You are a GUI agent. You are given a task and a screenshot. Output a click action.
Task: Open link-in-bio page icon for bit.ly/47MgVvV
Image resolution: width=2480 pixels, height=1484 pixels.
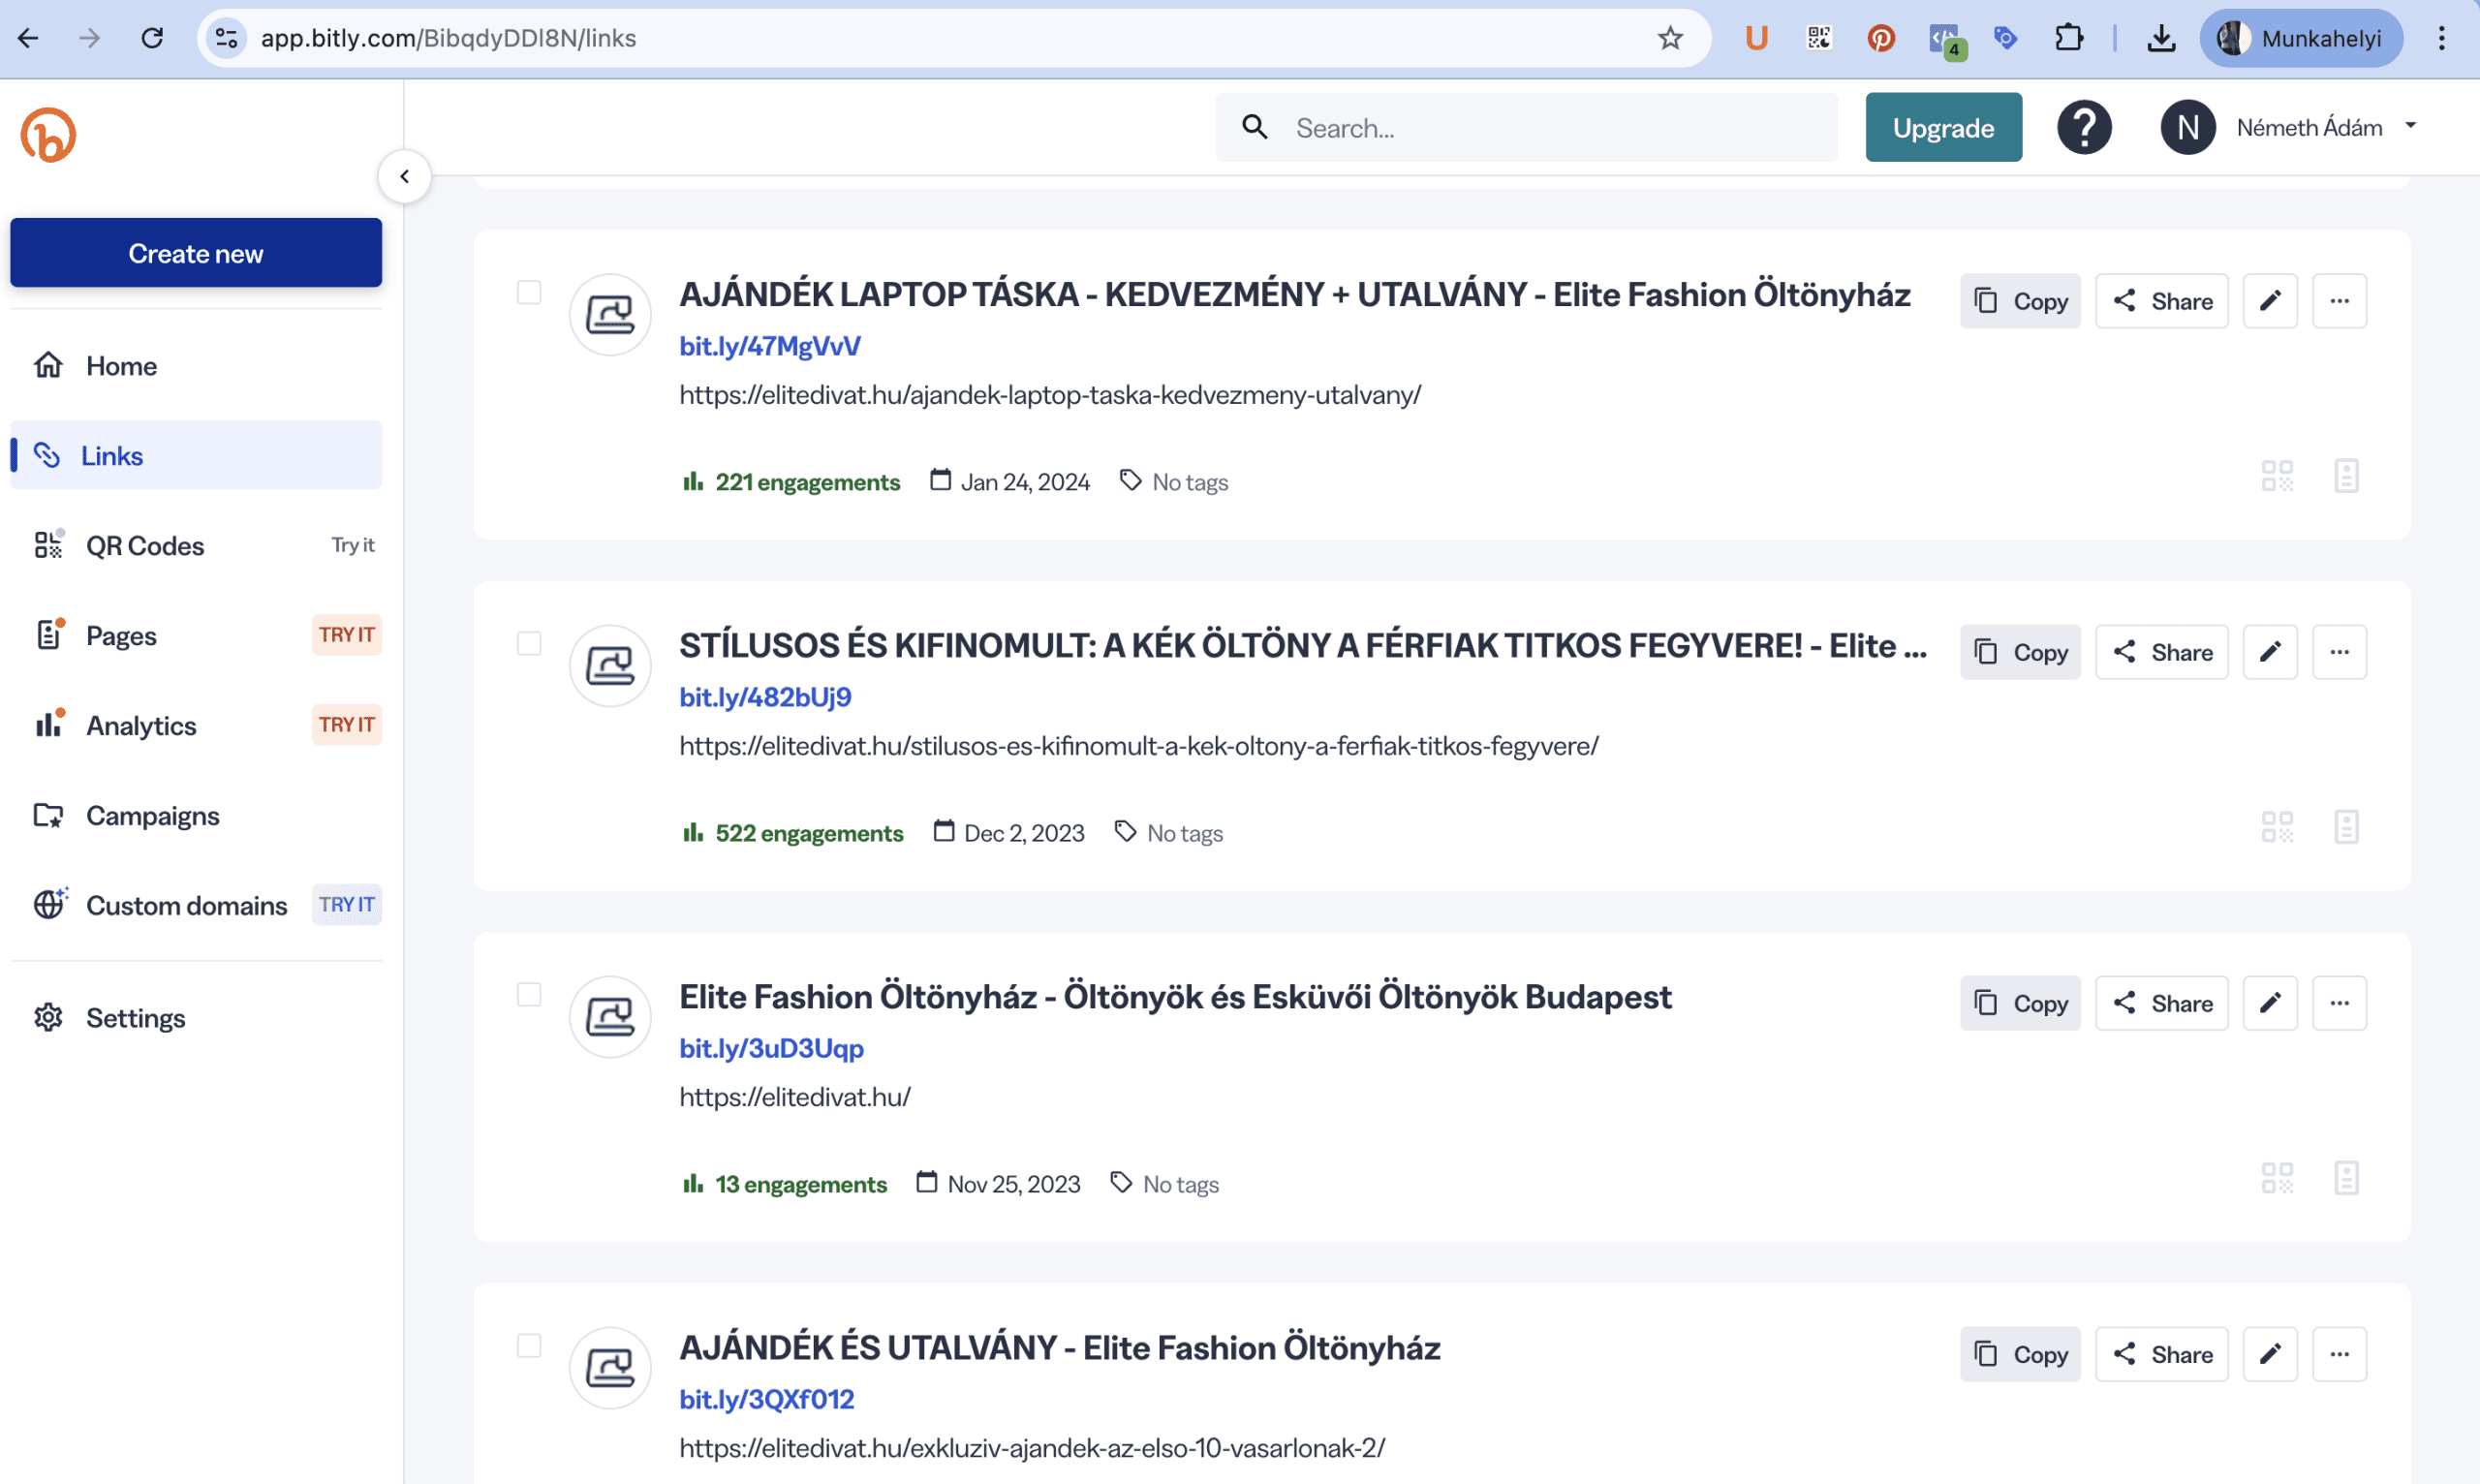click(x=2346, y=476)
